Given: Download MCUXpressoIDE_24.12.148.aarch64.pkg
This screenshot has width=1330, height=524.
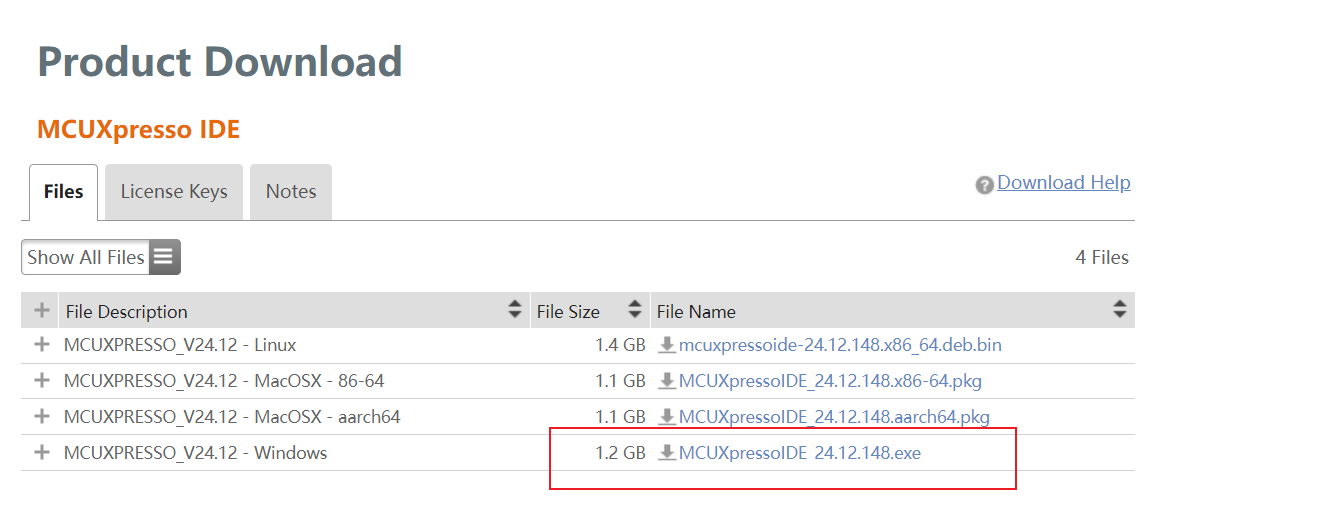Looking at the screenshot, I should pyautogui.click(x=834, y=417).
